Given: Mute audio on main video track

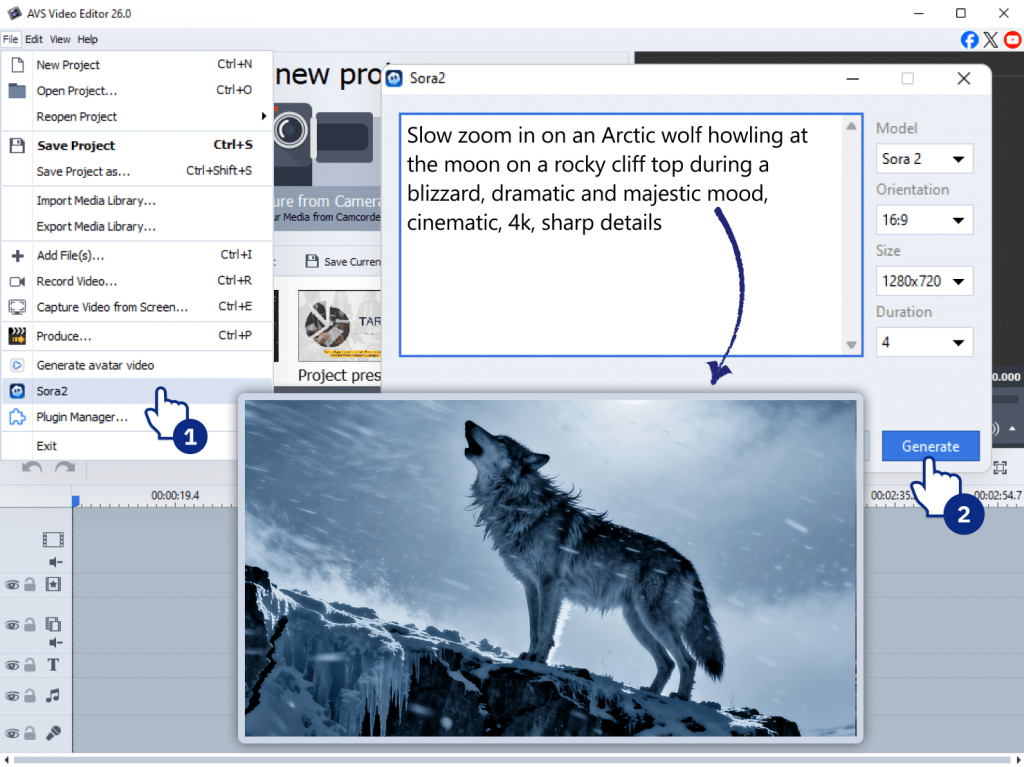Looking at the screenshot, I should coord(56,562).
